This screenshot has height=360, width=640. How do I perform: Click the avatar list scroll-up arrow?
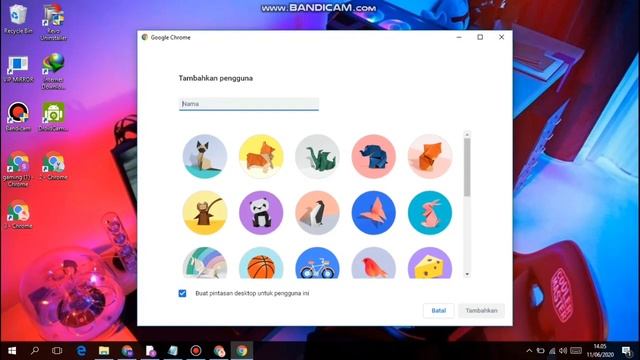tap(467, 134)
